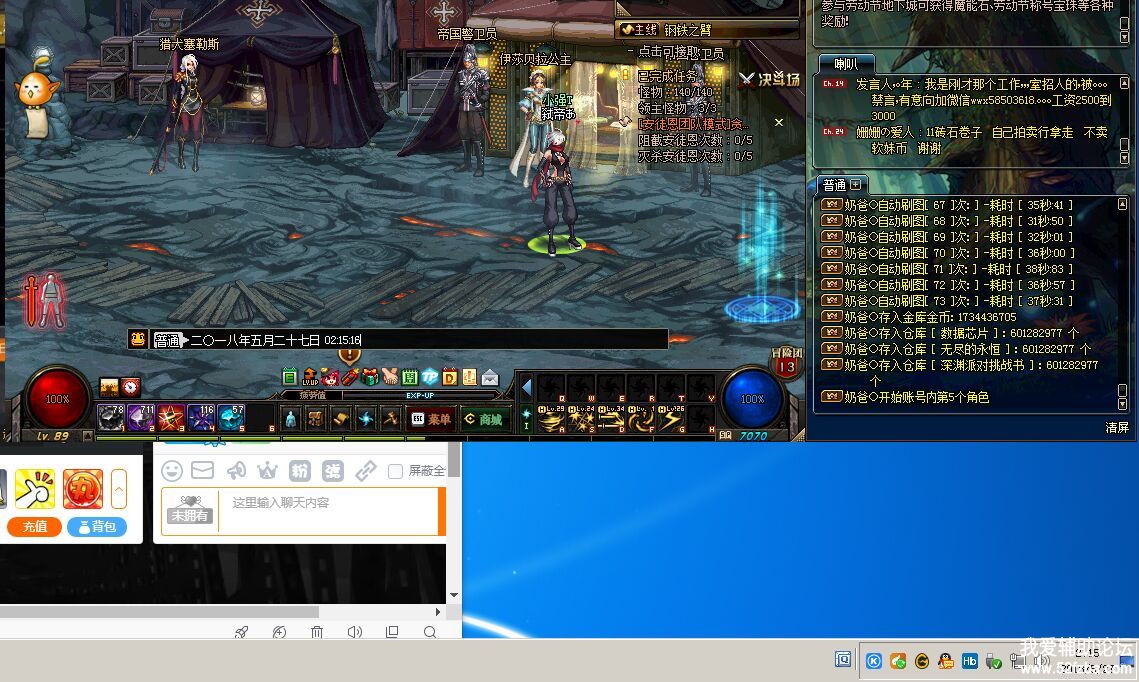The image size is (1139, 682).
Task: Click the LV.UP guide icon
Action: point(310,376)
